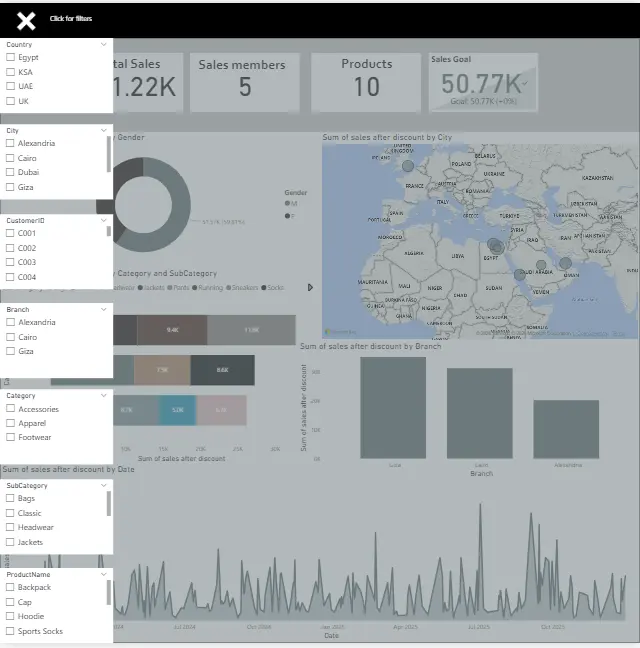
Task: Open the Branch slicer chevron
Action: click(104, 309)
